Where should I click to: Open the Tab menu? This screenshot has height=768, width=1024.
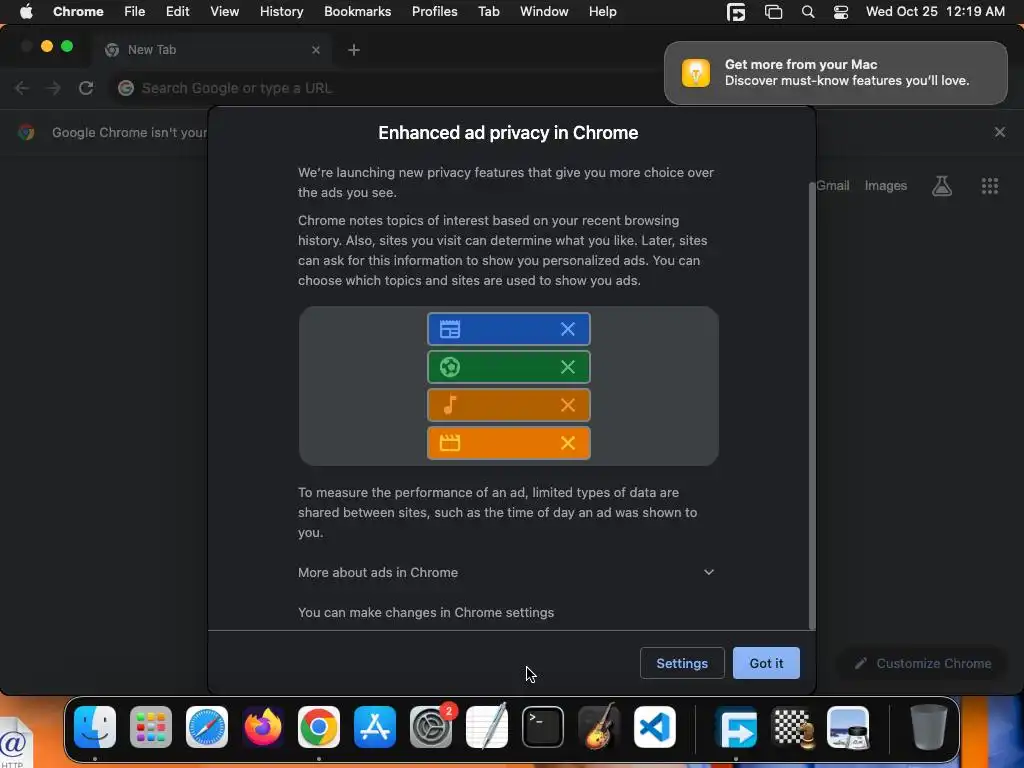[488, 12]
